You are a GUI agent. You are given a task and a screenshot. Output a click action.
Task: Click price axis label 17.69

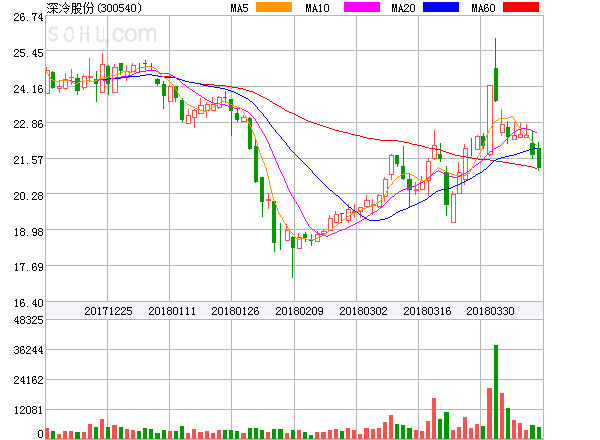[28, 267]
